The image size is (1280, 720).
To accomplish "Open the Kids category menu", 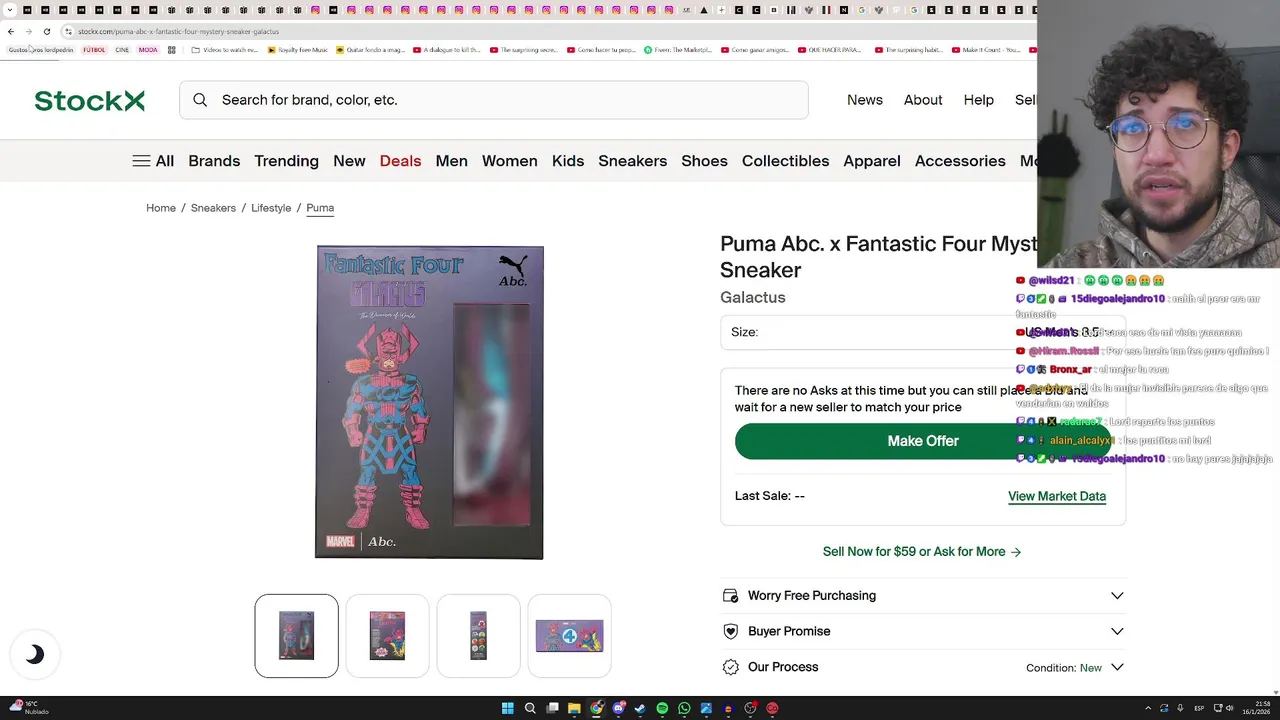I will pyautogui.click(x=568, y=161).
